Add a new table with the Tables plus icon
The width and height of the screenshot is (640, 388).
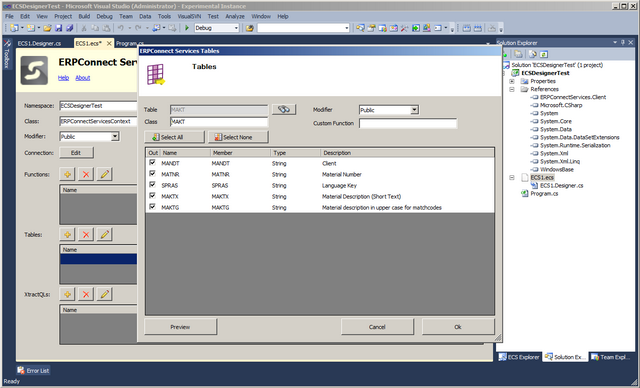[67, 235]
